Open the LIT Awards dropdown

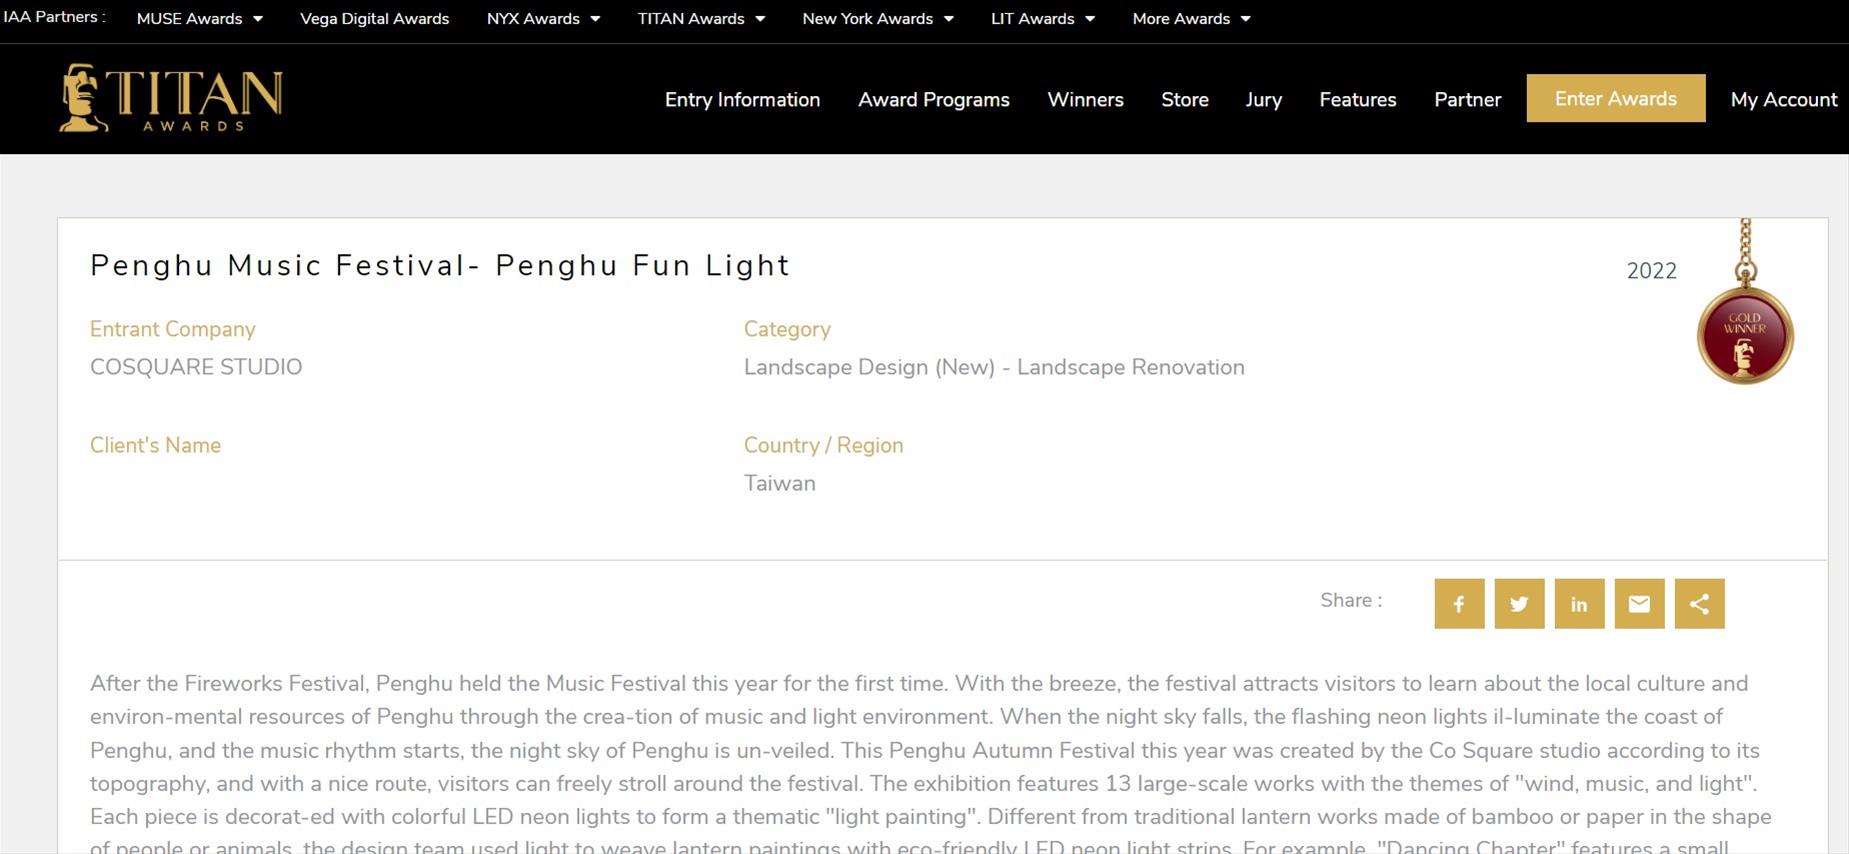[1042, 19]
